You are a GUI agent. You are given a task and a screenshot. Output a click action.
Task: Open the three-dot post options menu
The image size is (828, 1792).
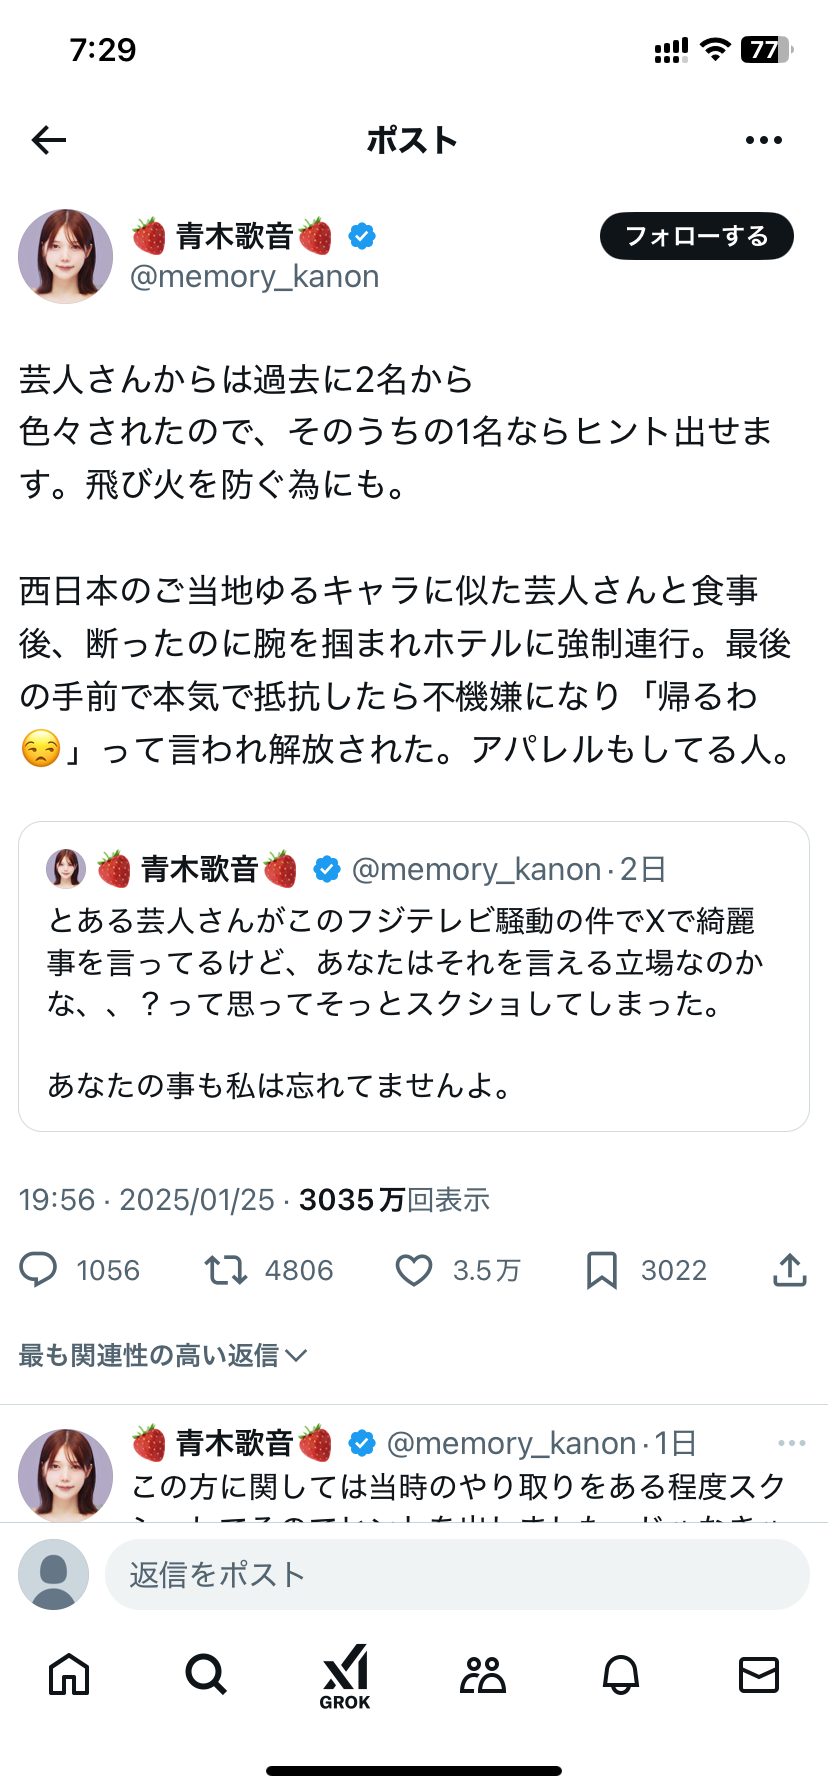tap(764, 140)
